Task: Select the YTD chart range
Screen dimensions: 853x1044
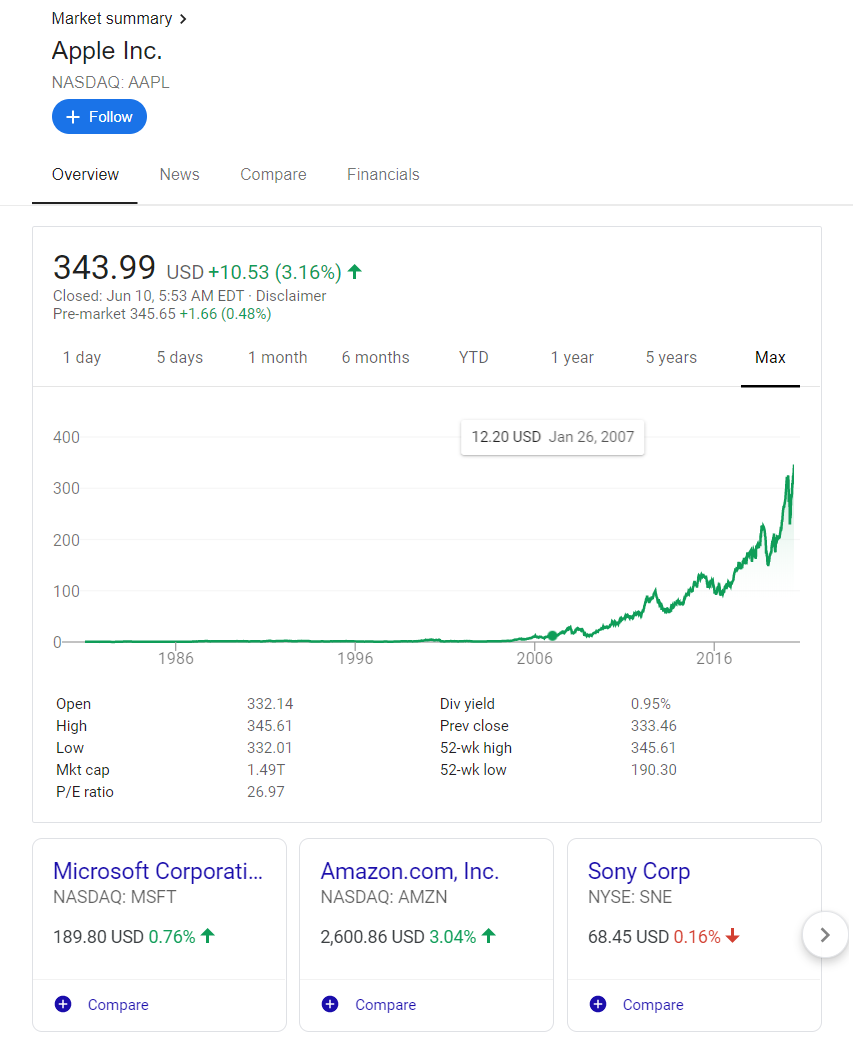Action: point(473,357)
